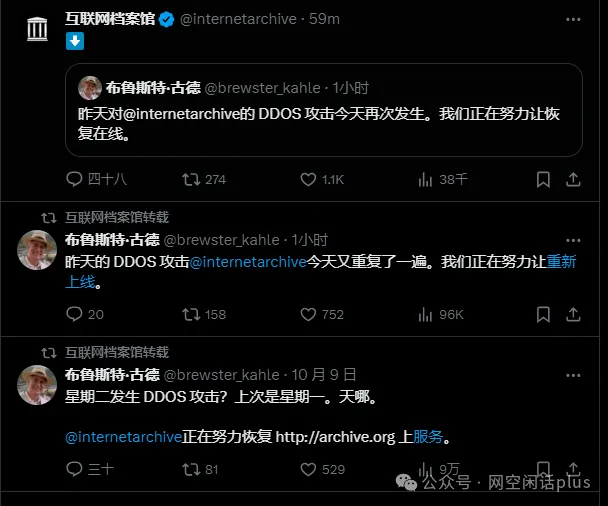Open more options for the second tweet
Screen dimensions: 608x506
tap(573, 240)
